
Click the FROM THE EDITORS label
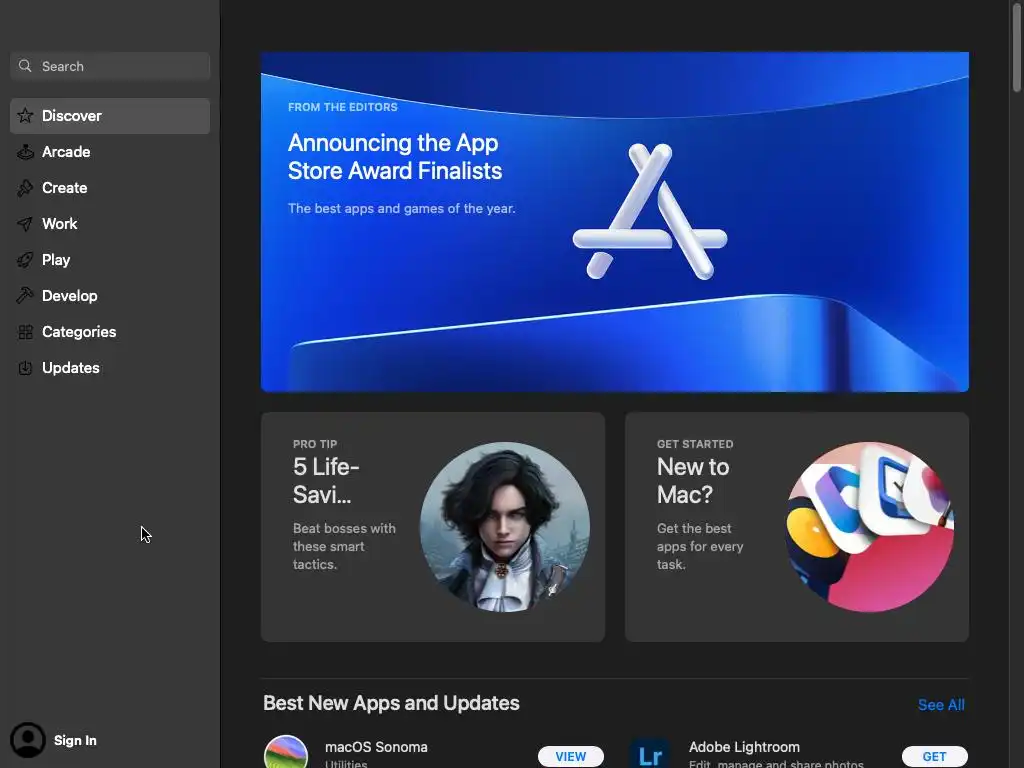pyautogui.click(x=343, y=107)
